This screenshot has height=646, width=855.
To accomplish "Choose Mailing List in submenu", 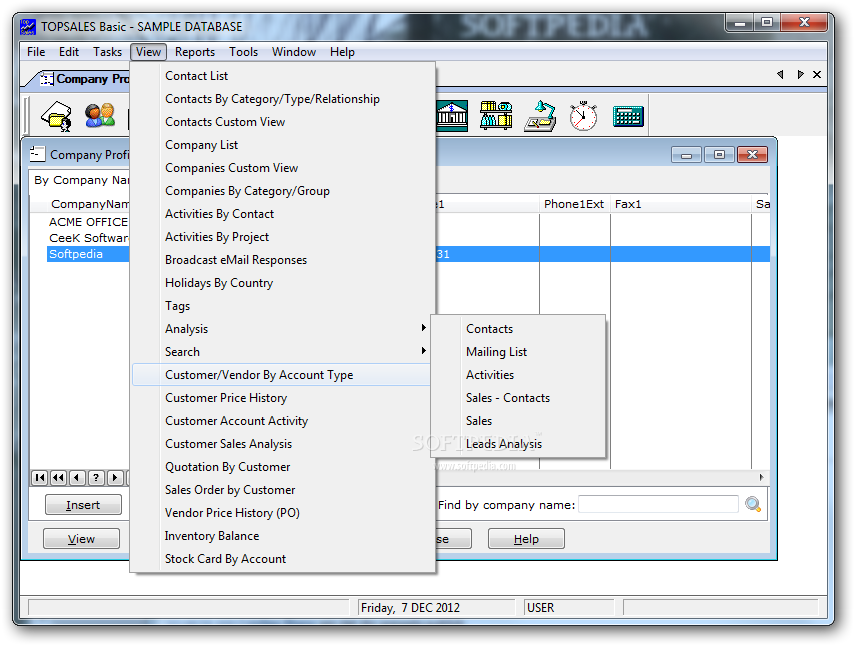I will tap(518, 352).
